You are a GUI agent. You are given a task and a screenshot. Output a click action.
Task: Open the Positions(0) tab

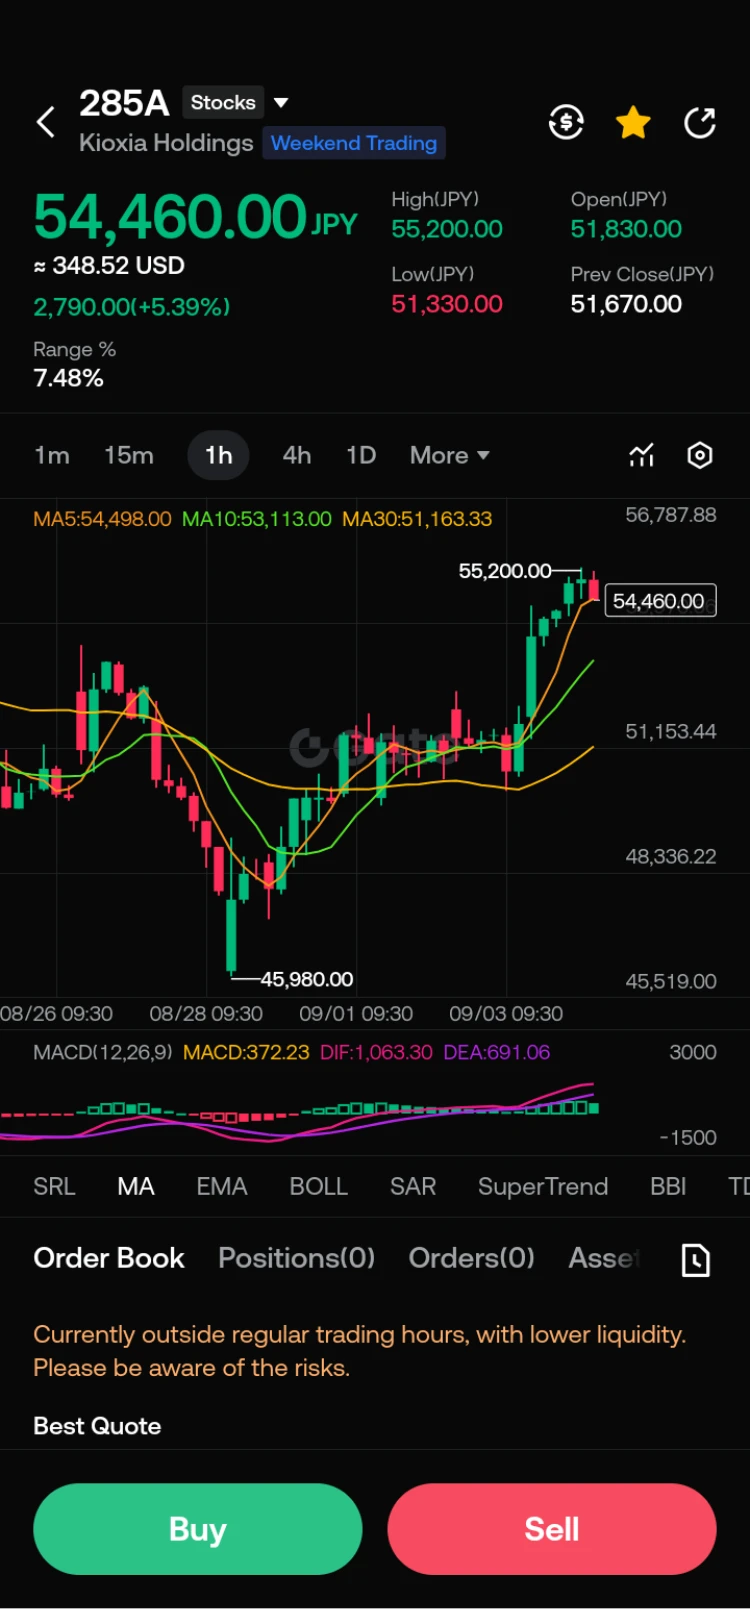tap(296, 1258)
